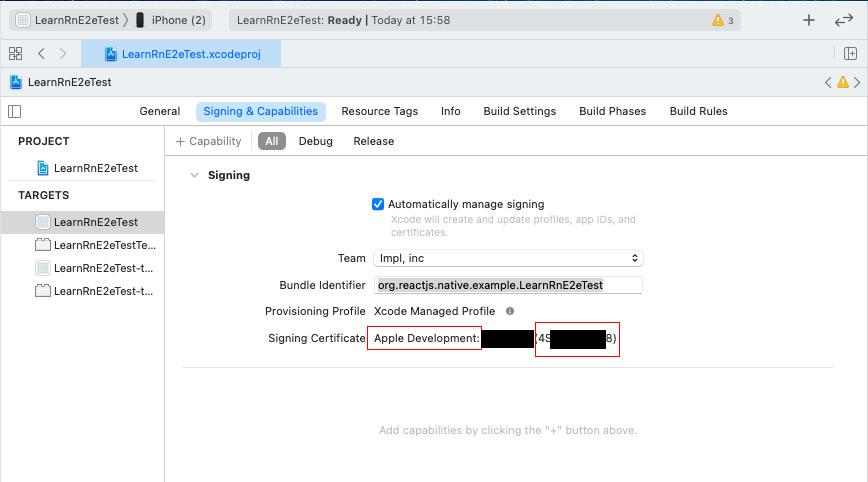868x482 pixels.
Task: Click the Apple Development certificate text
Action: click(x=427, y=338)
